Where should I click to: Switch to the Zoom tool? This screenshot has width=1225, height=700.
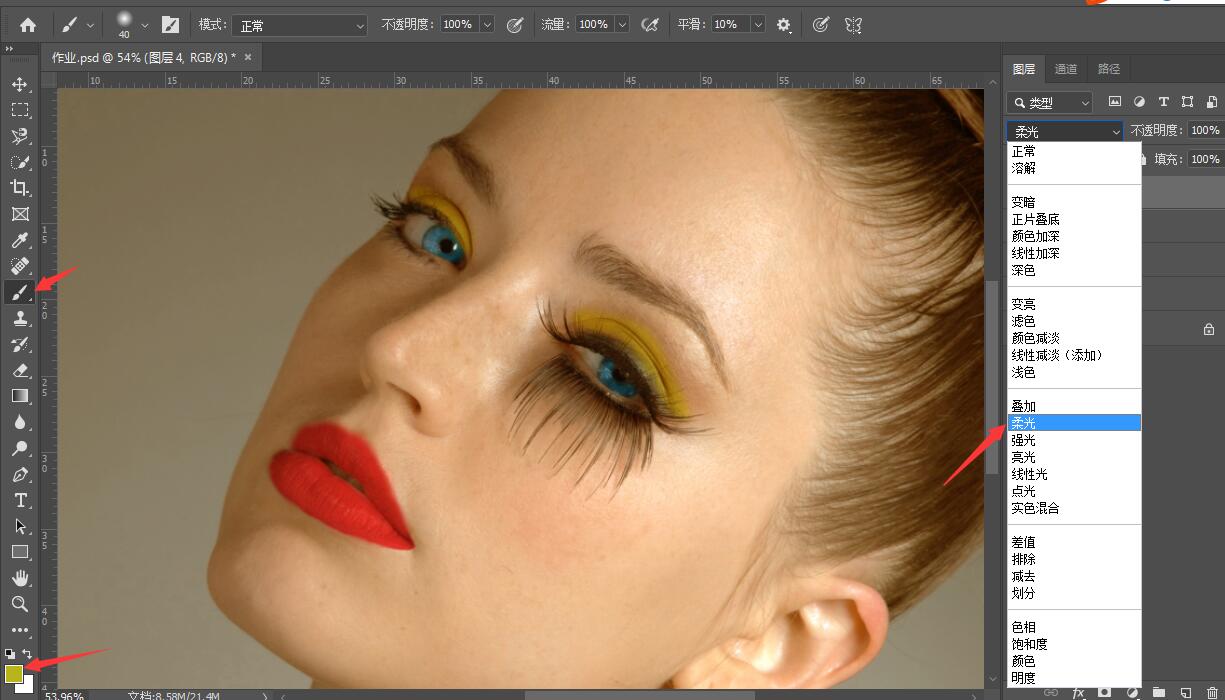20,604
